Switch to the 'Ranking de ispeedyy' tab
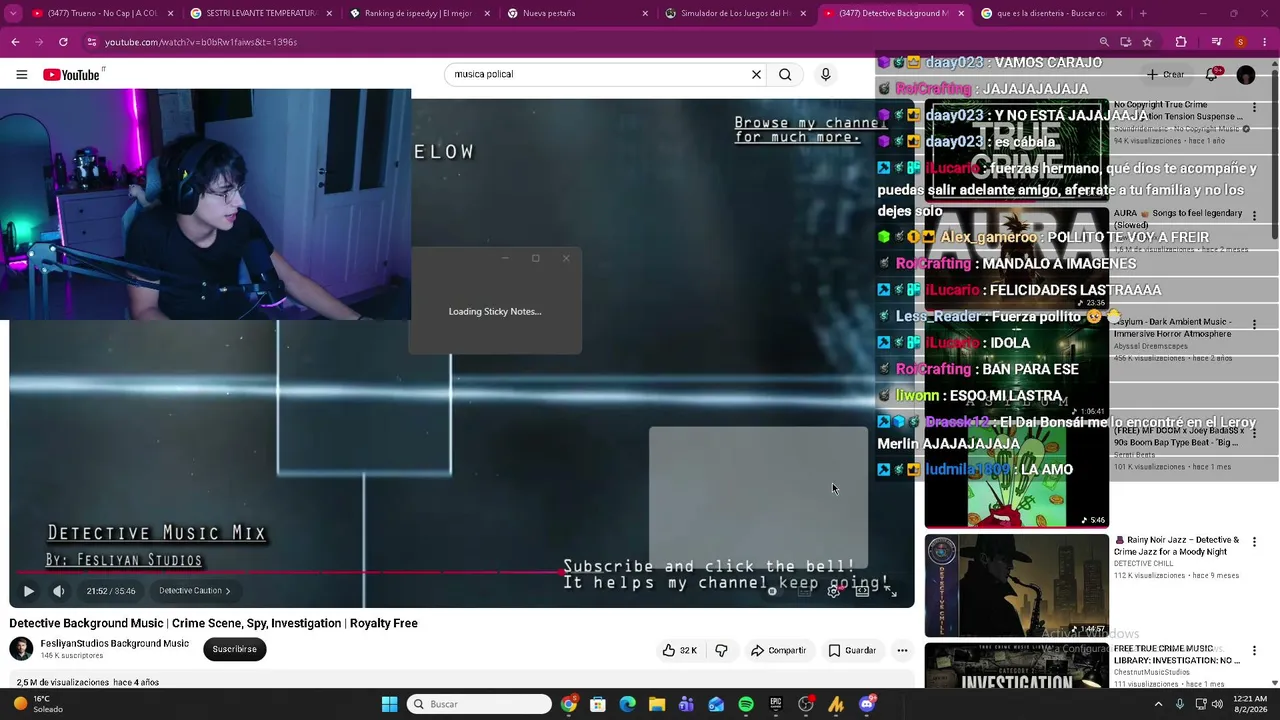This screenshot has width=1280, height=720. pos(420,13)
